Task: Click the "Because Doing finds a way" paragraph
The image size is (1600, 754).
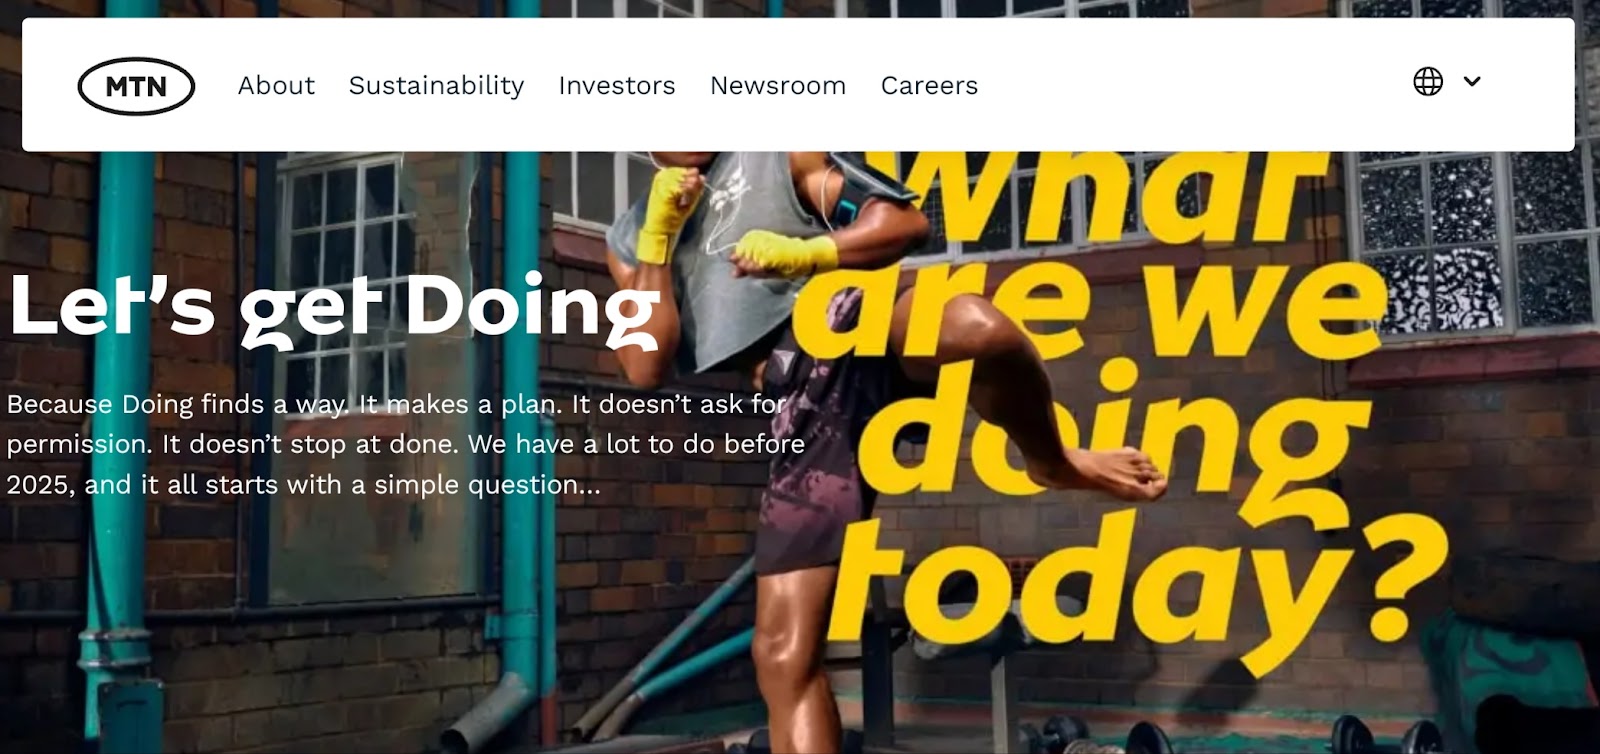Action: point(405,444)
